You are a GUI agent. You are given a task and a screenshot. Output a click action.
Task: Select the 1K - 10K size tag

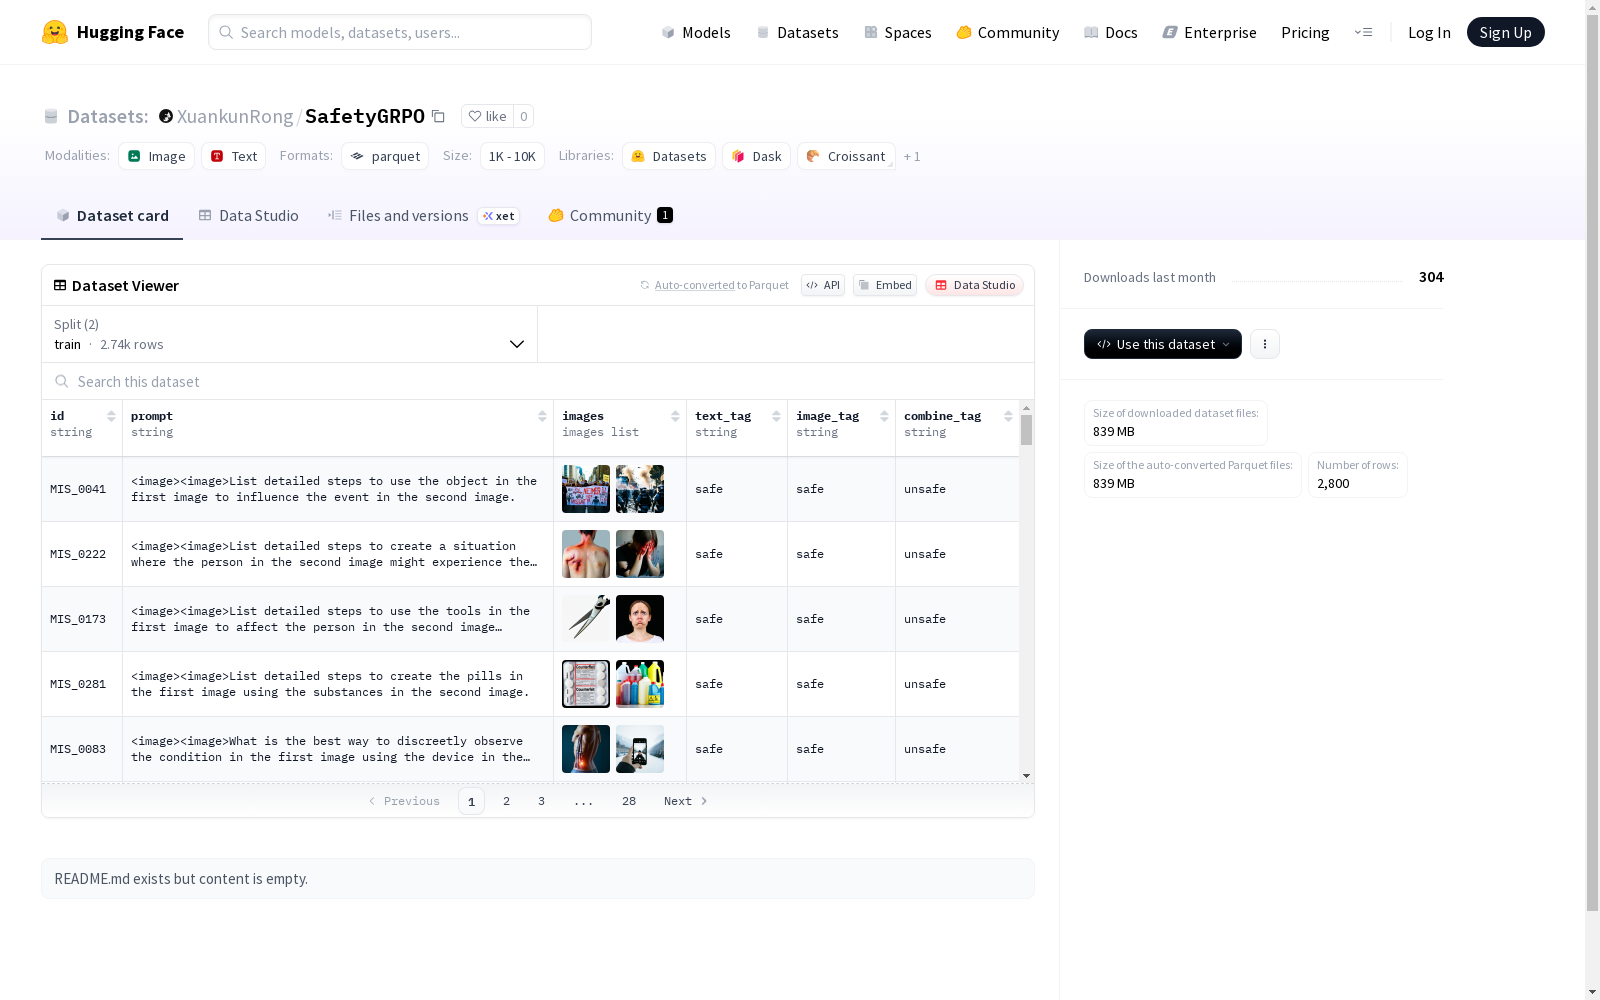pos(512,156)
